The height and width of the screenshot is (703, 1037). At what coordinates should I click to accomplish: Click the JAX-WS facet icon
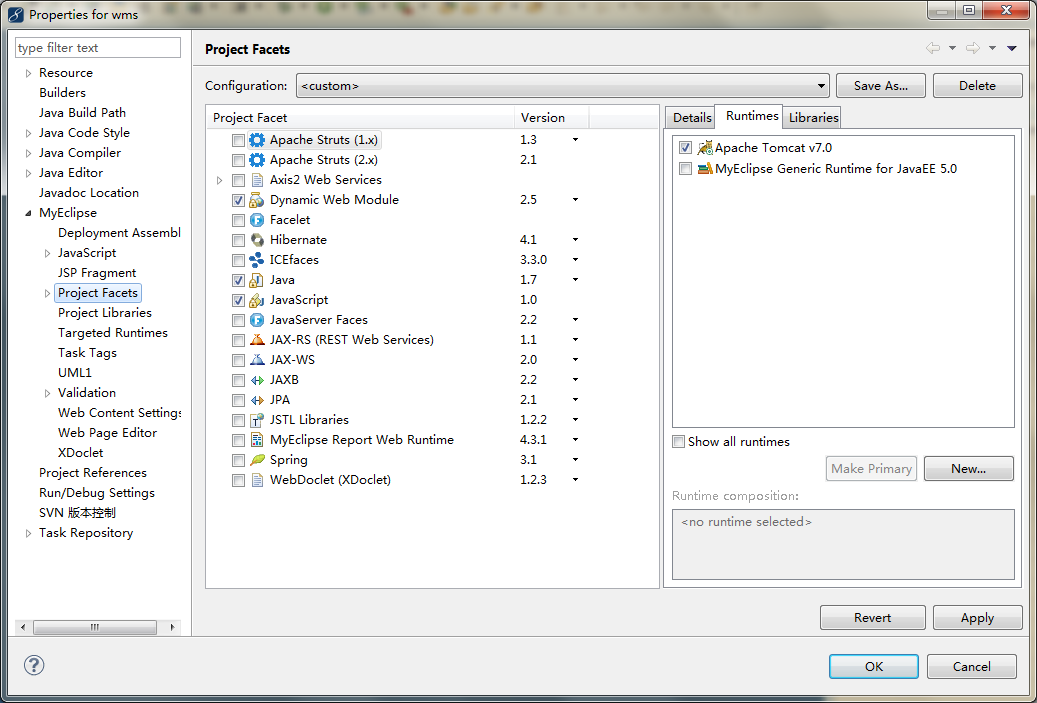pos(257,360)
